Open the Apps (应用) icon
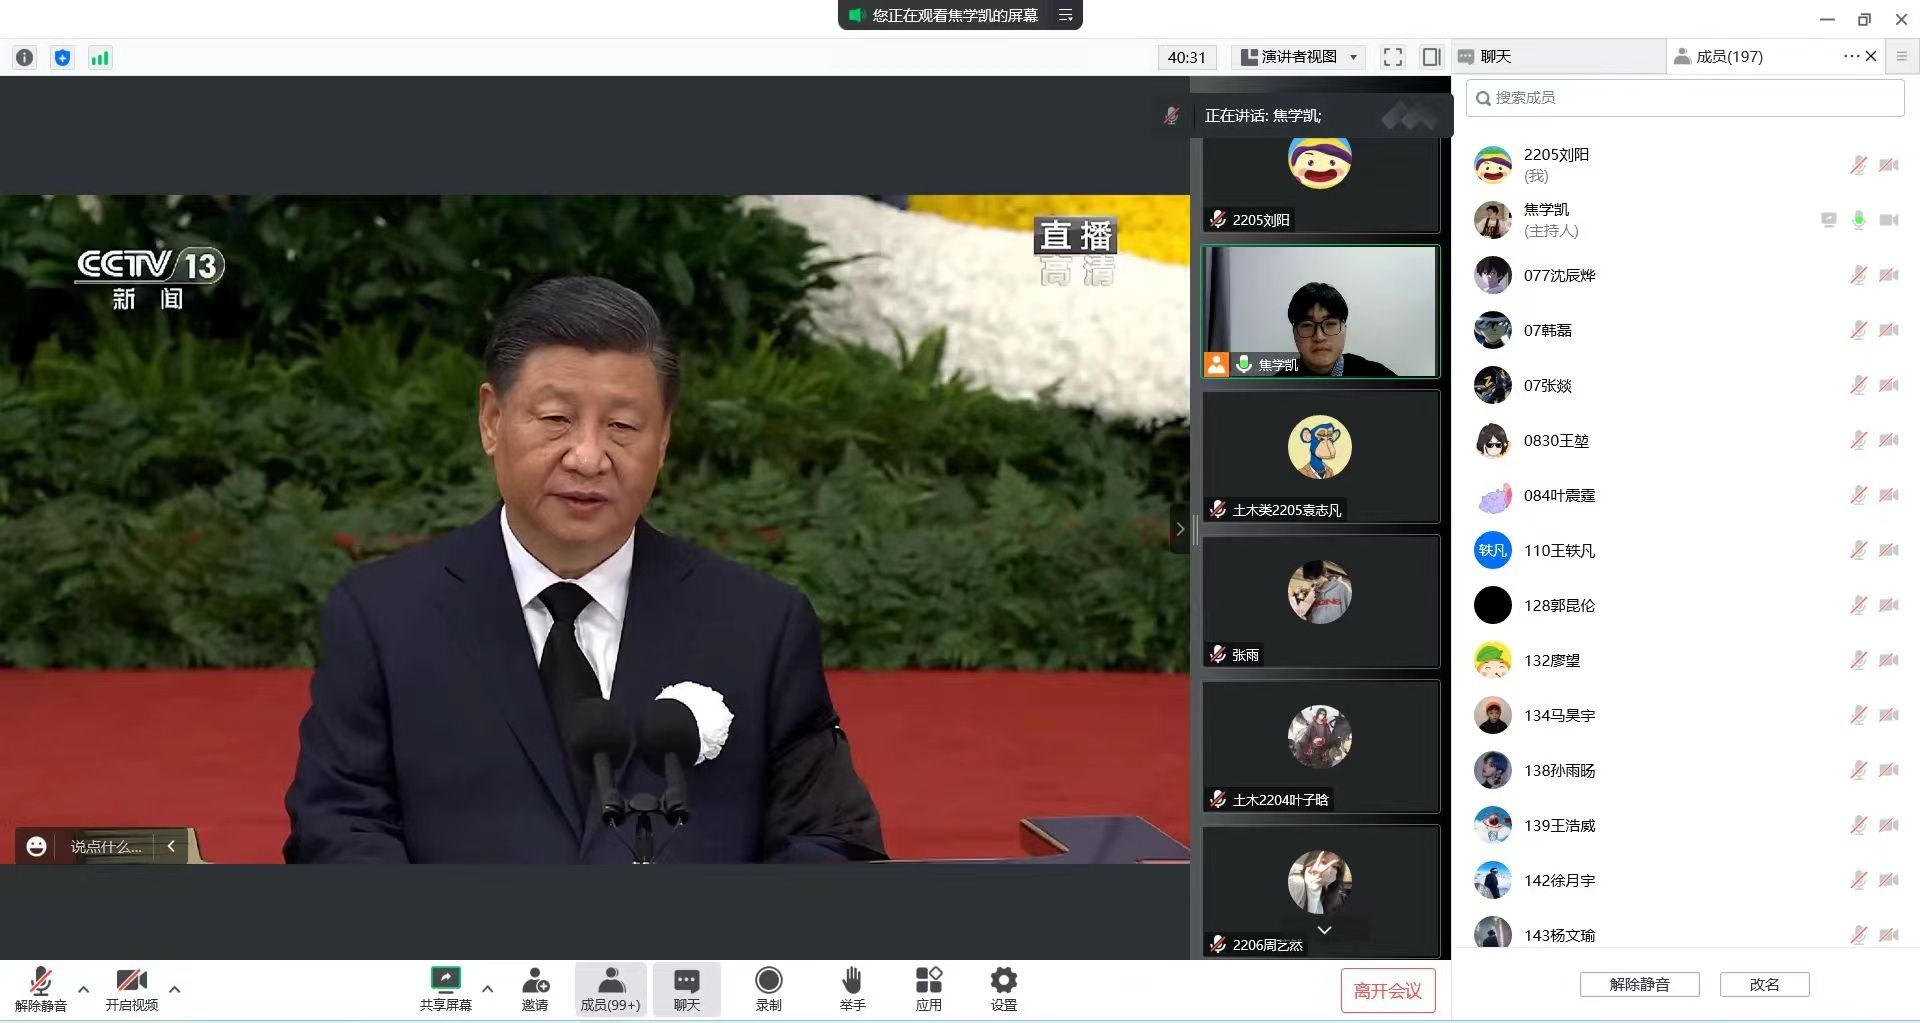 pyautogui.click(x=928, y=988)
